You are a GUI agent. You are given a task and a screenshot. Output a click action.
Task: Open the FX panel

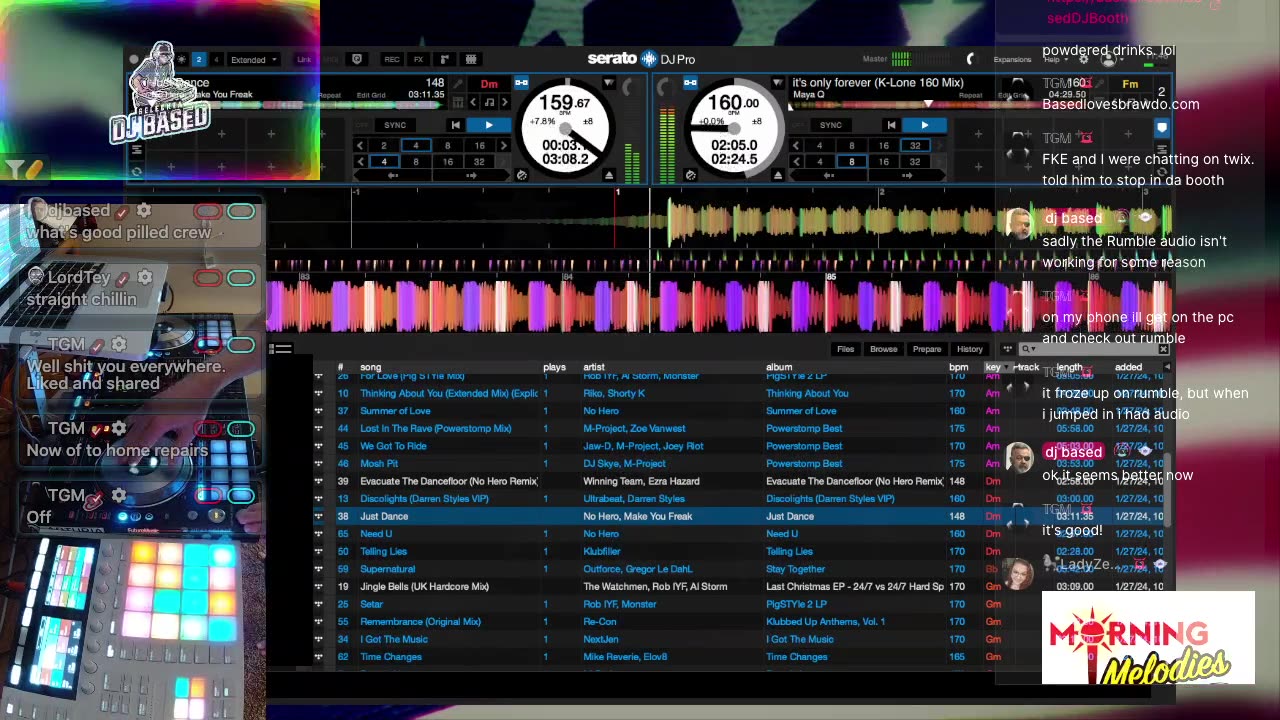click(418, 60)
